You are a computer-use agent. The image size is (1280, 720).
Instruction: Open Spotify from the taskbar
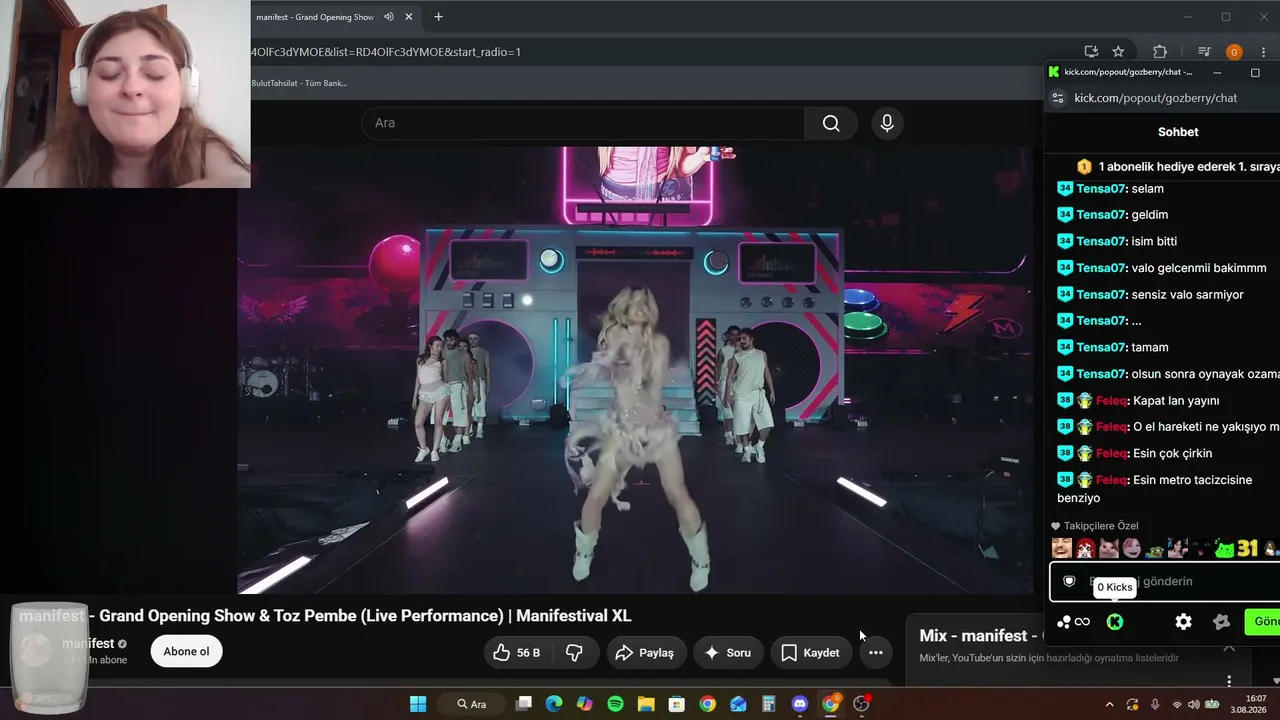615,704
